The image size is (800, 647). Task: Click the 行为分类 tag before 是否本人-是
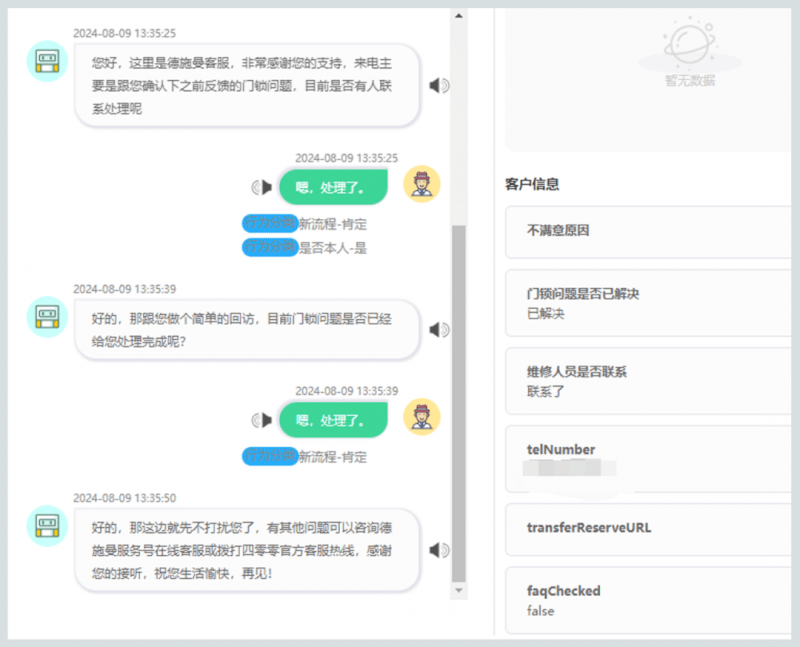pos(270,247)
